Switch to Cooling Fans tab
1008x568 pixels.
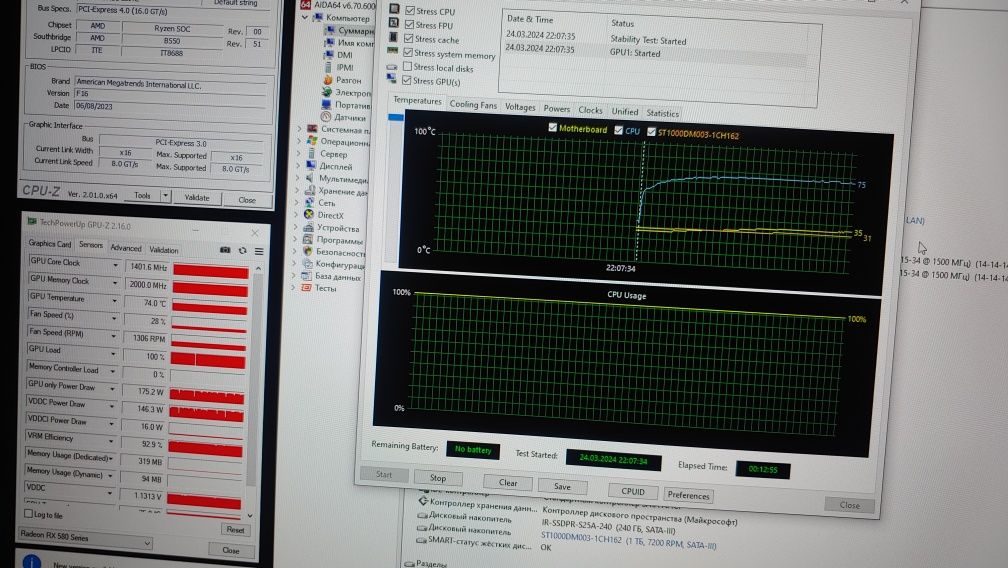[x=473, y=105]
